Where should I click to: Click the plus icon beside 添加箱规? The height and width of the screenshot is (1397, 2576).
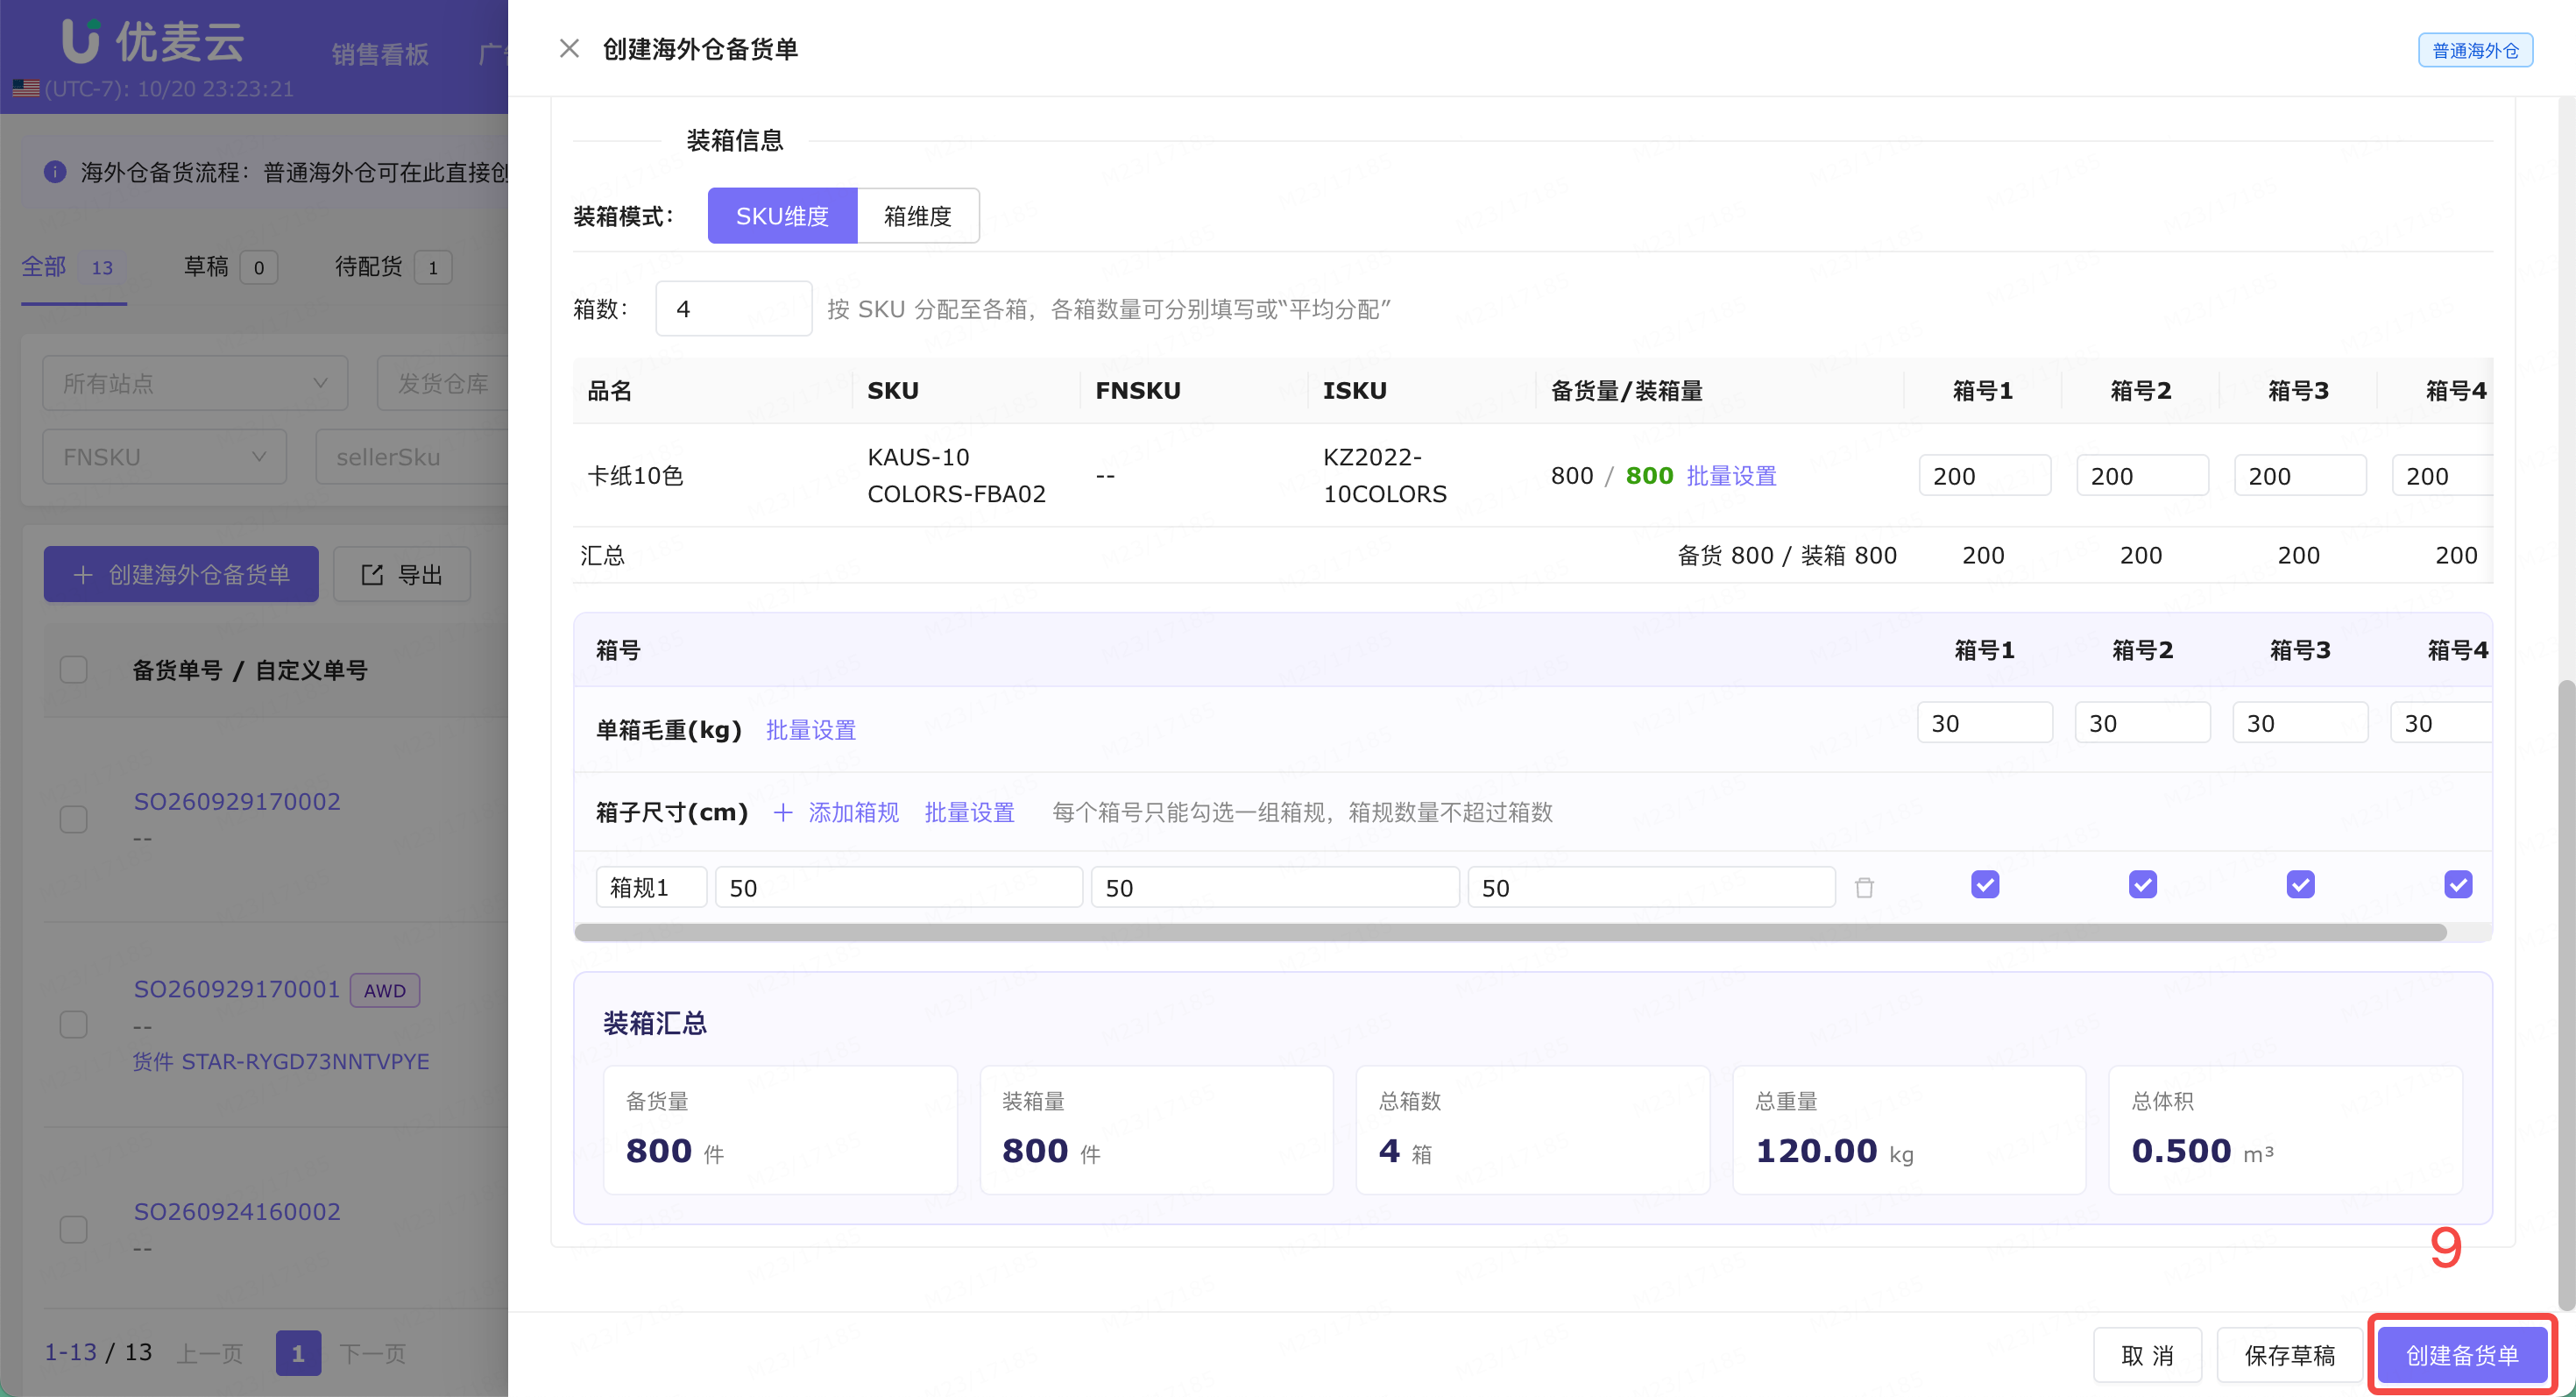pos(783,813)
